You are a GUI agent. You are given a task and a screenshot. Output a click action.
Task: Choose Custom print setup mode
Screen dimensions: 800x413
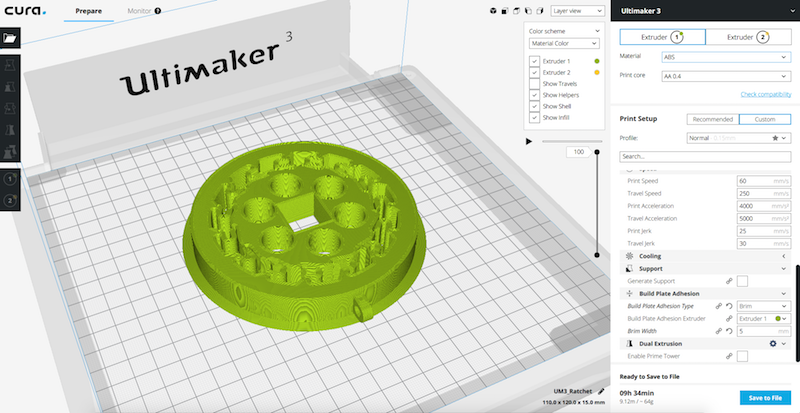tap(765, 119)
